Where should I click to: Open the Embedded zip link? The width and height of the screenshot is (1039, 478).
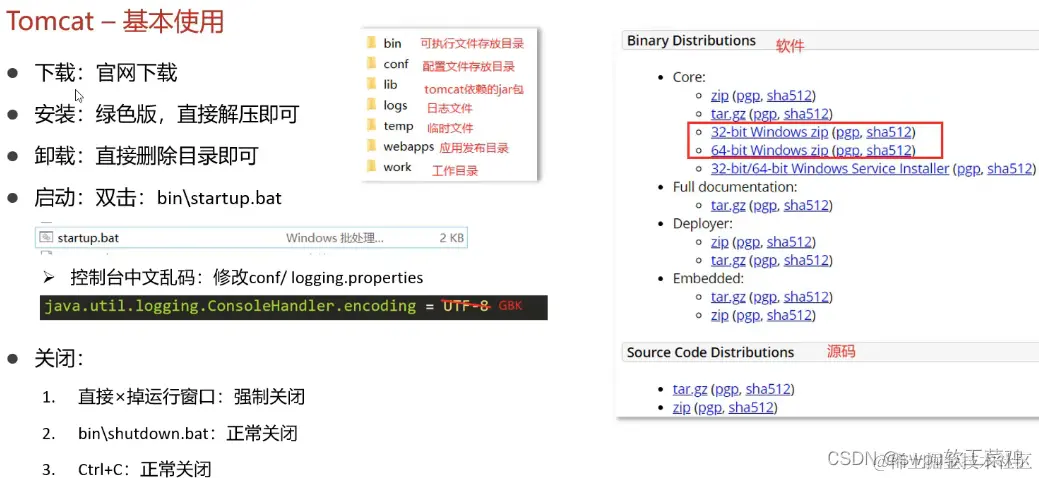click(x=720, y=316)
